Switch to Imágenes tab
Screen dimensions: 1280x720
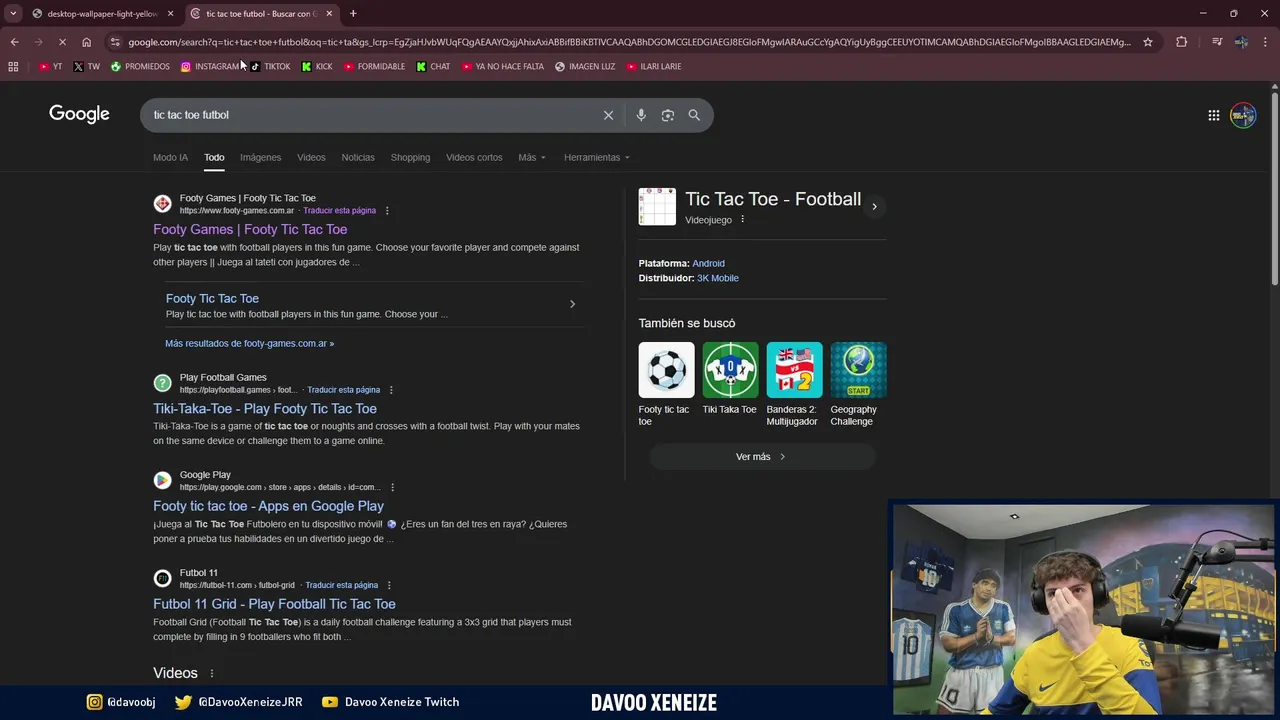point(260,157)
